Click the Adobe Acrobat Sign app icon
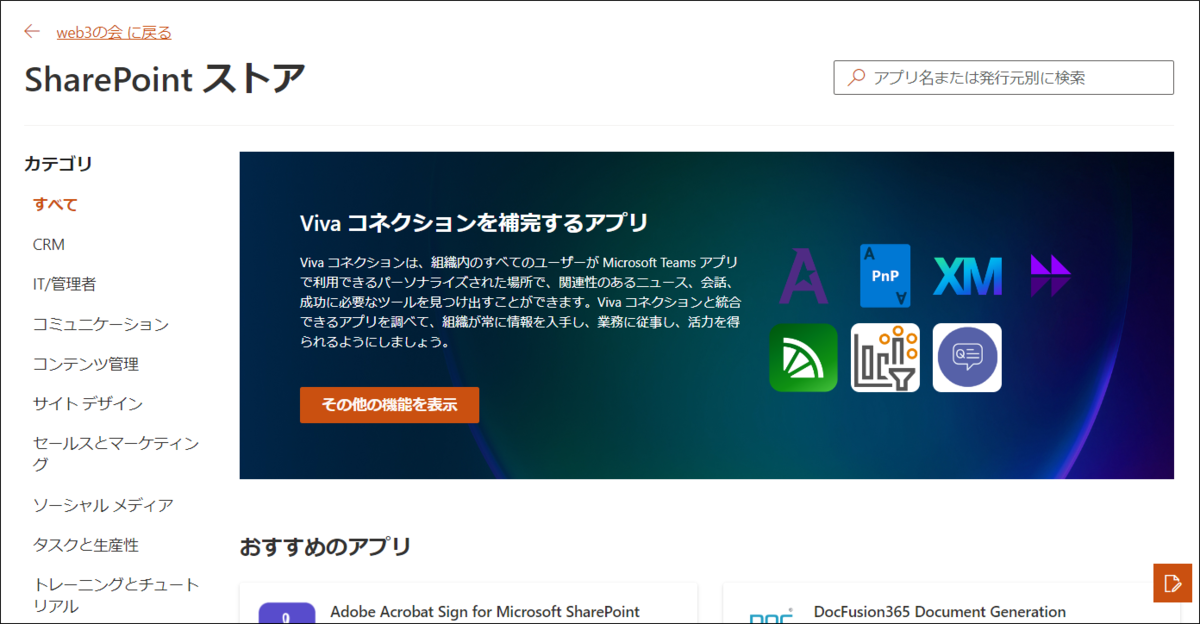The width and height of the screenshot is (1200, 624). coord(287,613)
